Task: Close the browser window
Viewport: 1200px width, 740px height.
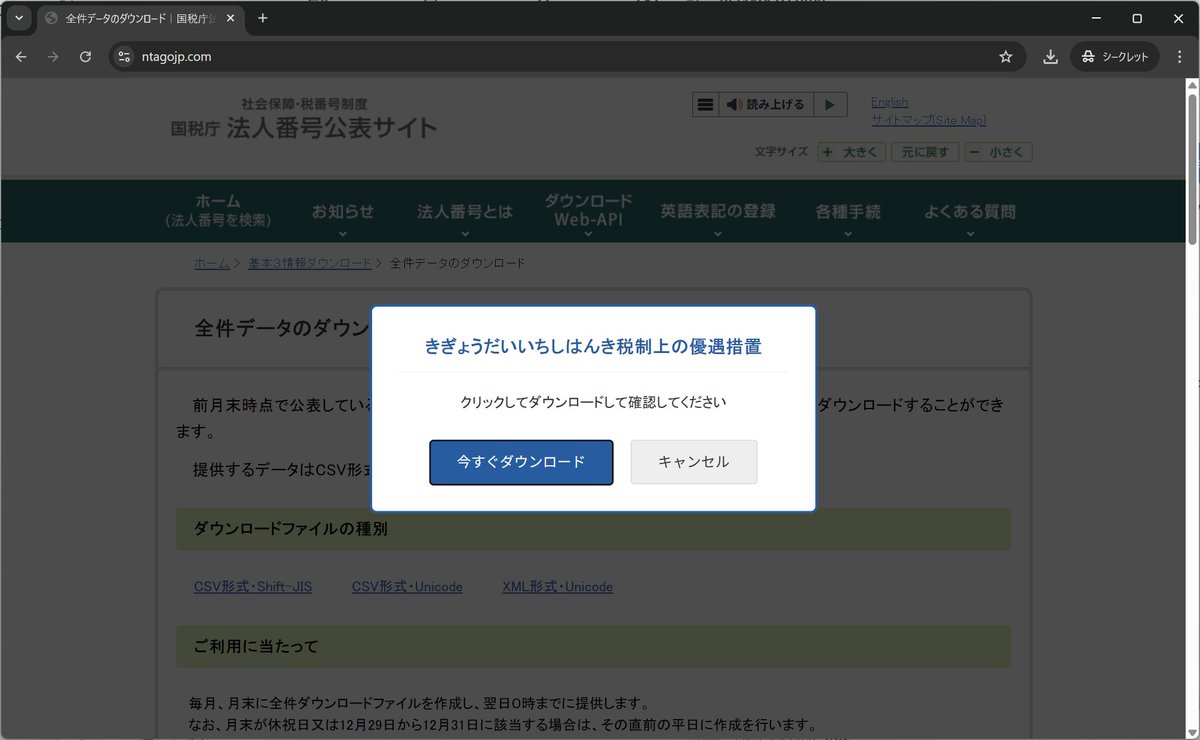Action: [x=1178, y=18]
